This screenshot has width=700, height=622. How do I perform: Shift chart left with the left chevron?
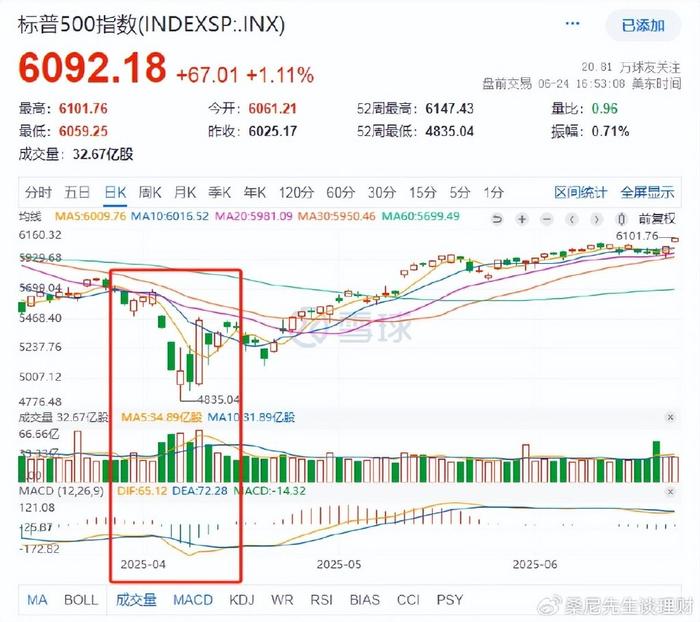[x=572, y=219]
